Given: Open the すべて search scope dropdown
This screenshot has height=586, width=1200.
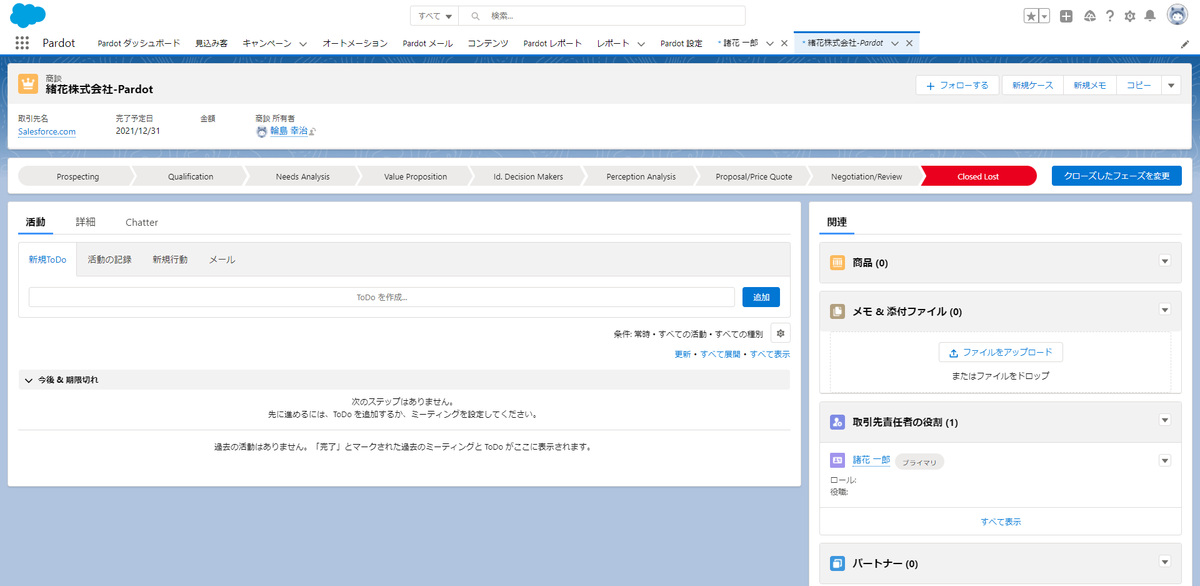Looking at the screenshot, I should point(435,16).
